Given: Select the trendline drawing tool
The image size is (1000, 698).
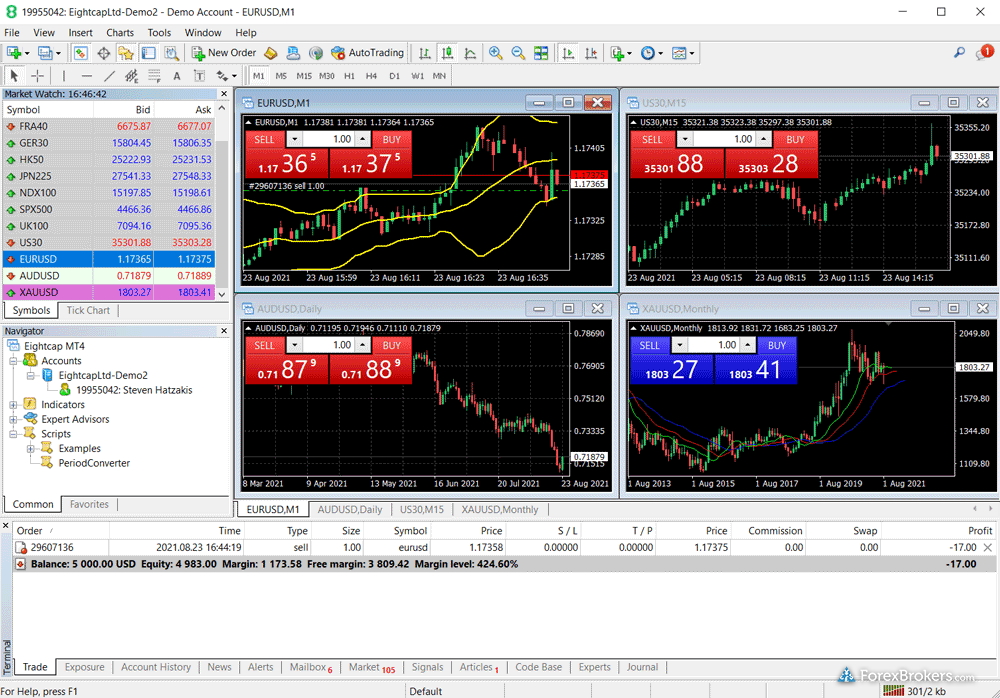Looking at the screenshot, I should pyautogui.click(x=108, y=76).
